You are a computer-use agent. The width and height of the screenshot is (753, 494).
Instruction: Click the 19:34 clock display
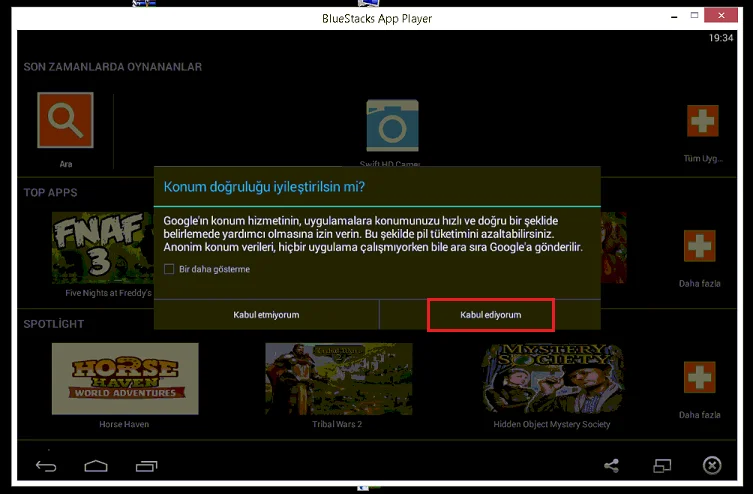(721, 38)
